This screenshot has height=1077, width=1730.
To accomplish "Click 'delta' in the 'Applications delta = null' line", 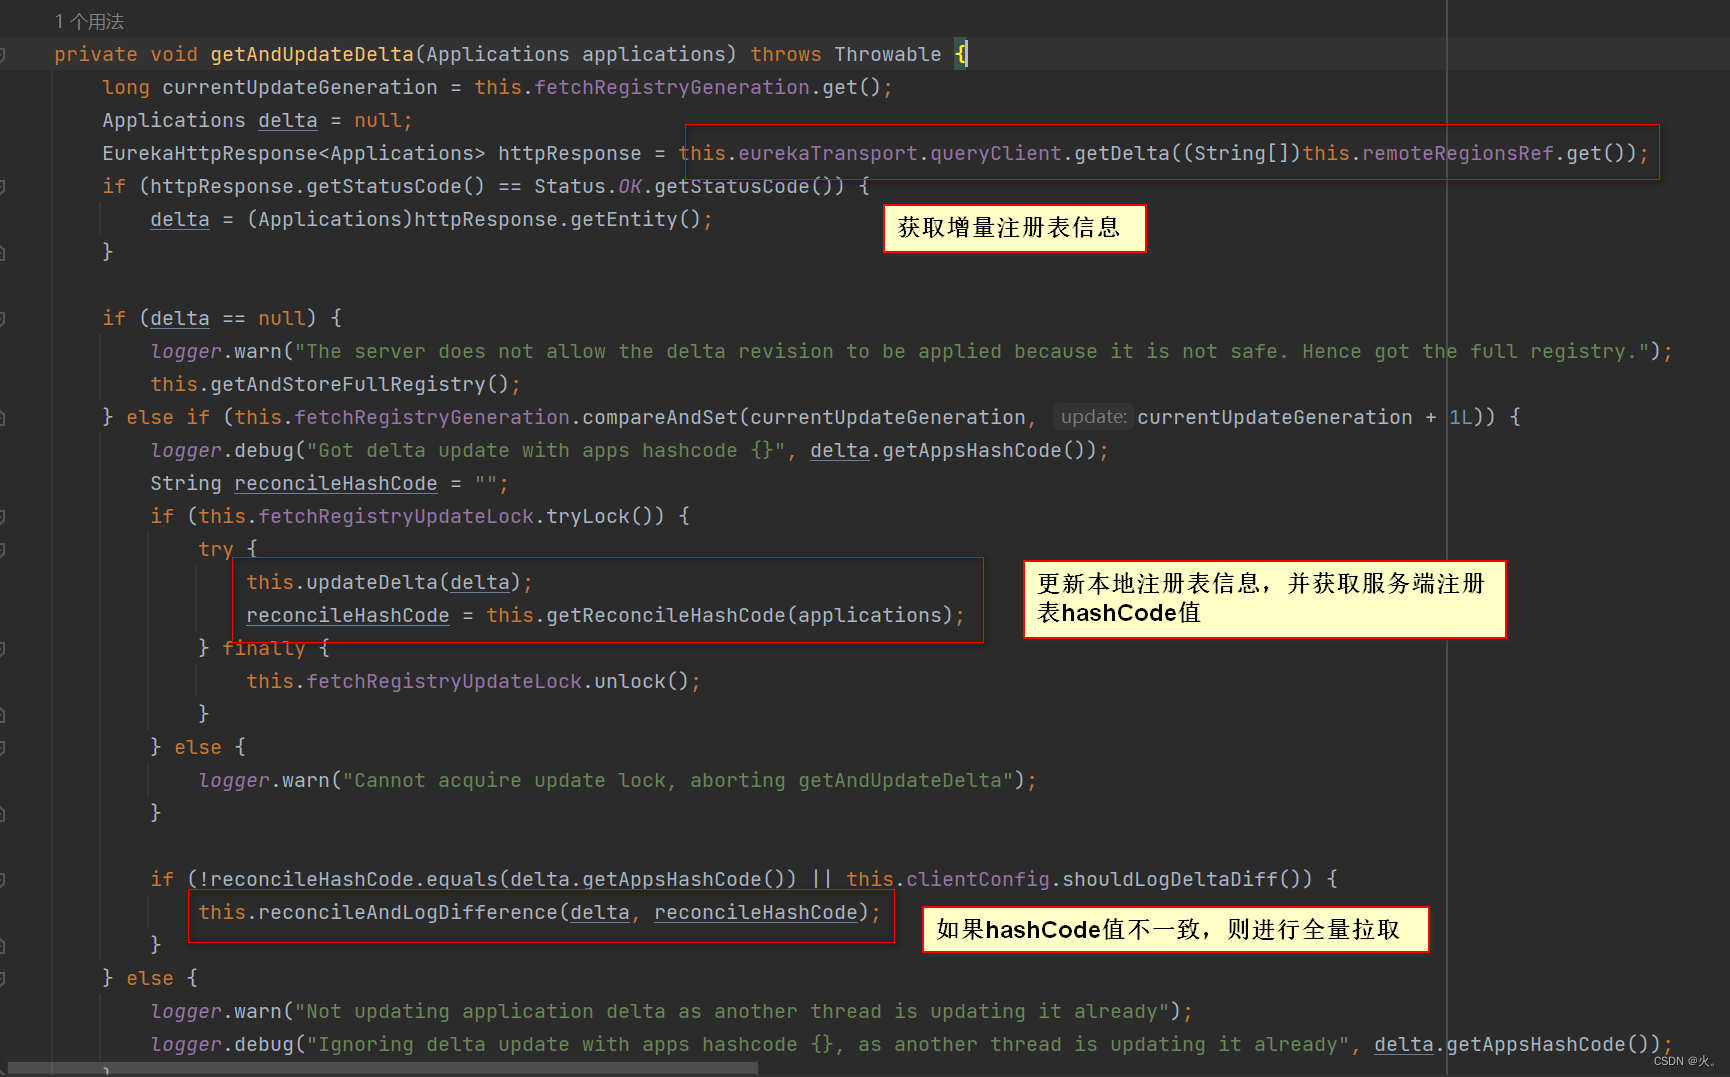I will pos(288,120).
